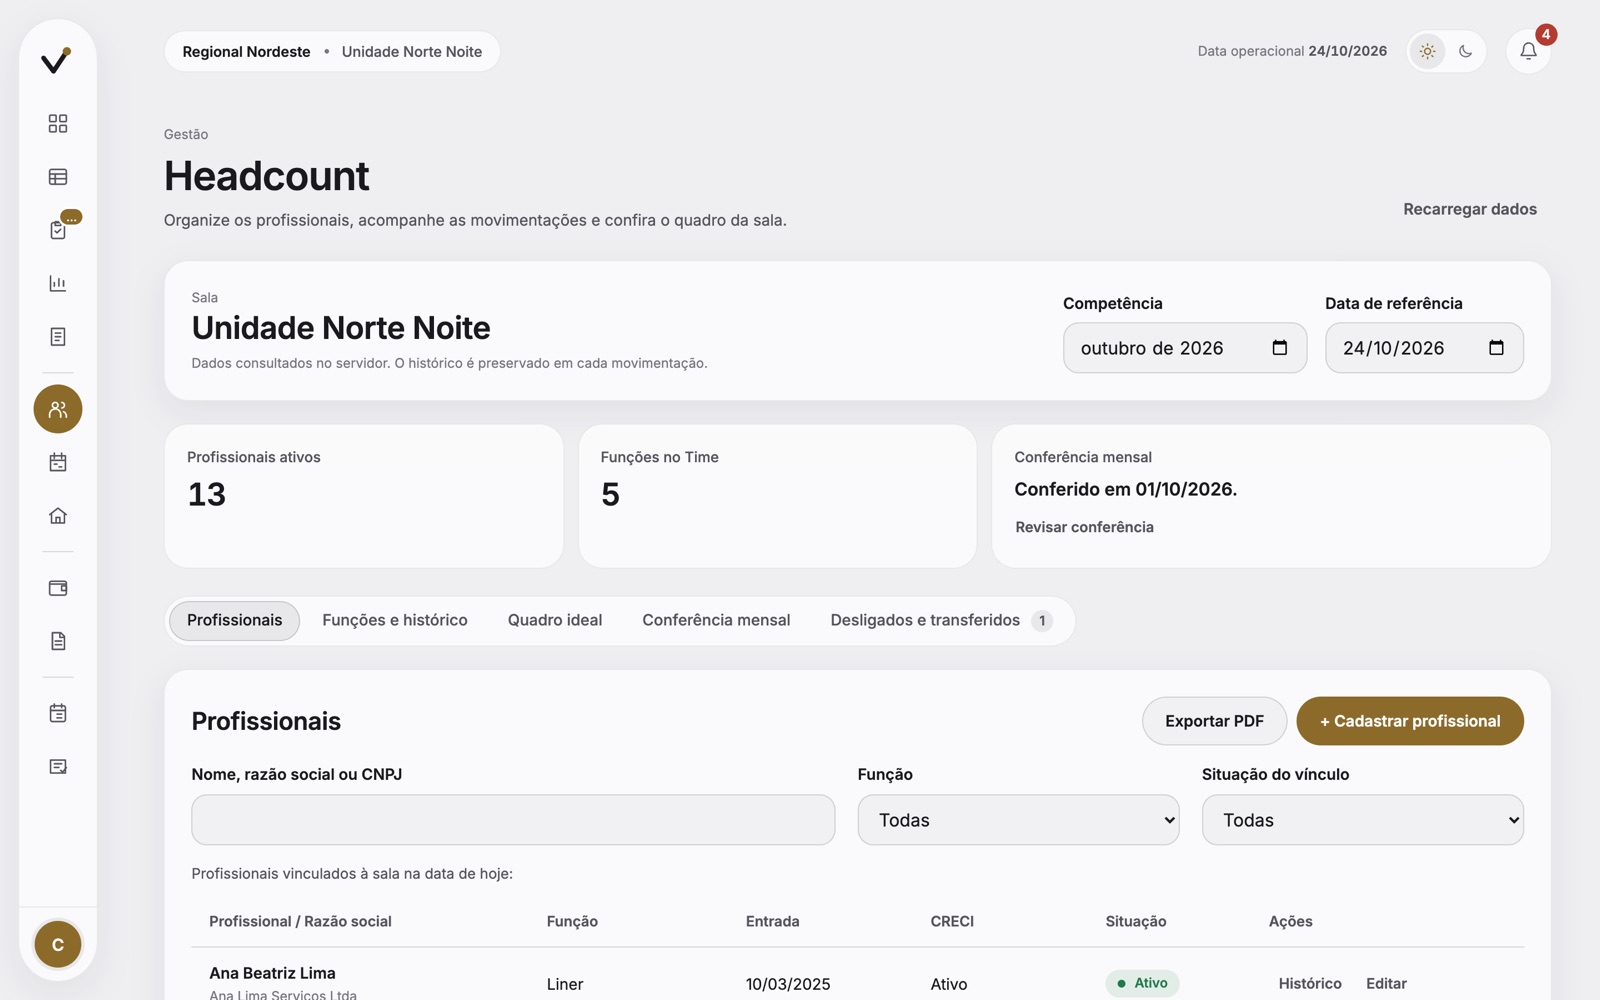The image size is (1600, 1000).
Task: Open the note with checkmark icon in sidebar
Action: click(x=58, y=767)
